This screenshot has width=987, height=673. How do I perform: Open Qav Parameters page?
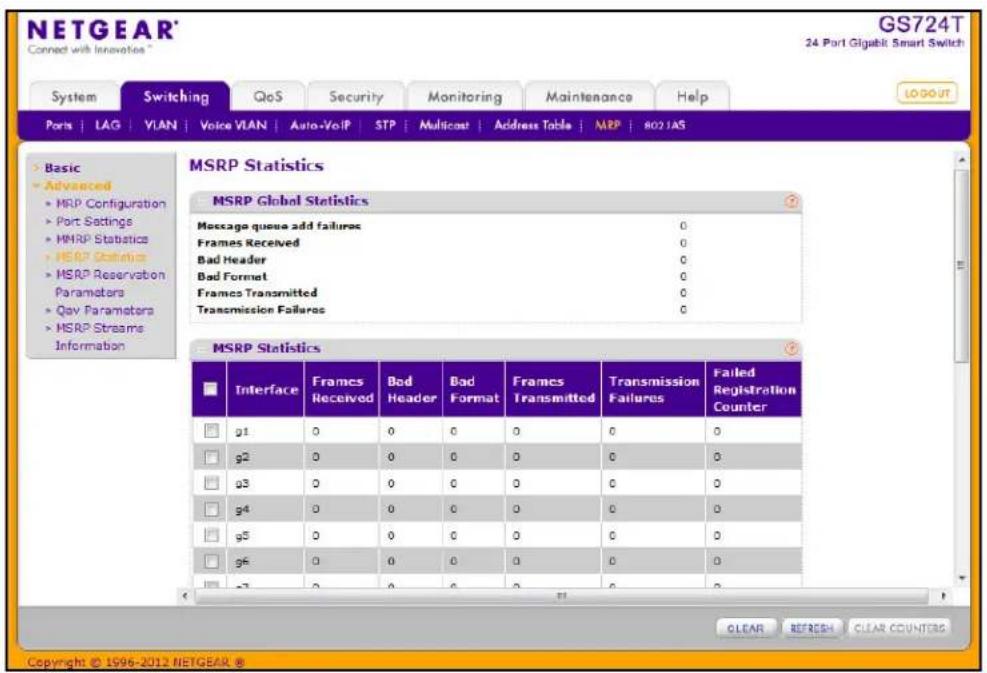[x=104, y=310]
